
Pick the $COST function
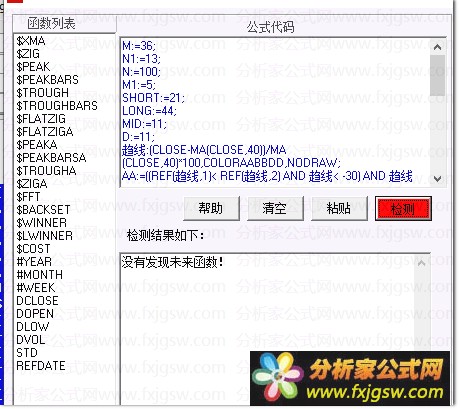point(33,249)
